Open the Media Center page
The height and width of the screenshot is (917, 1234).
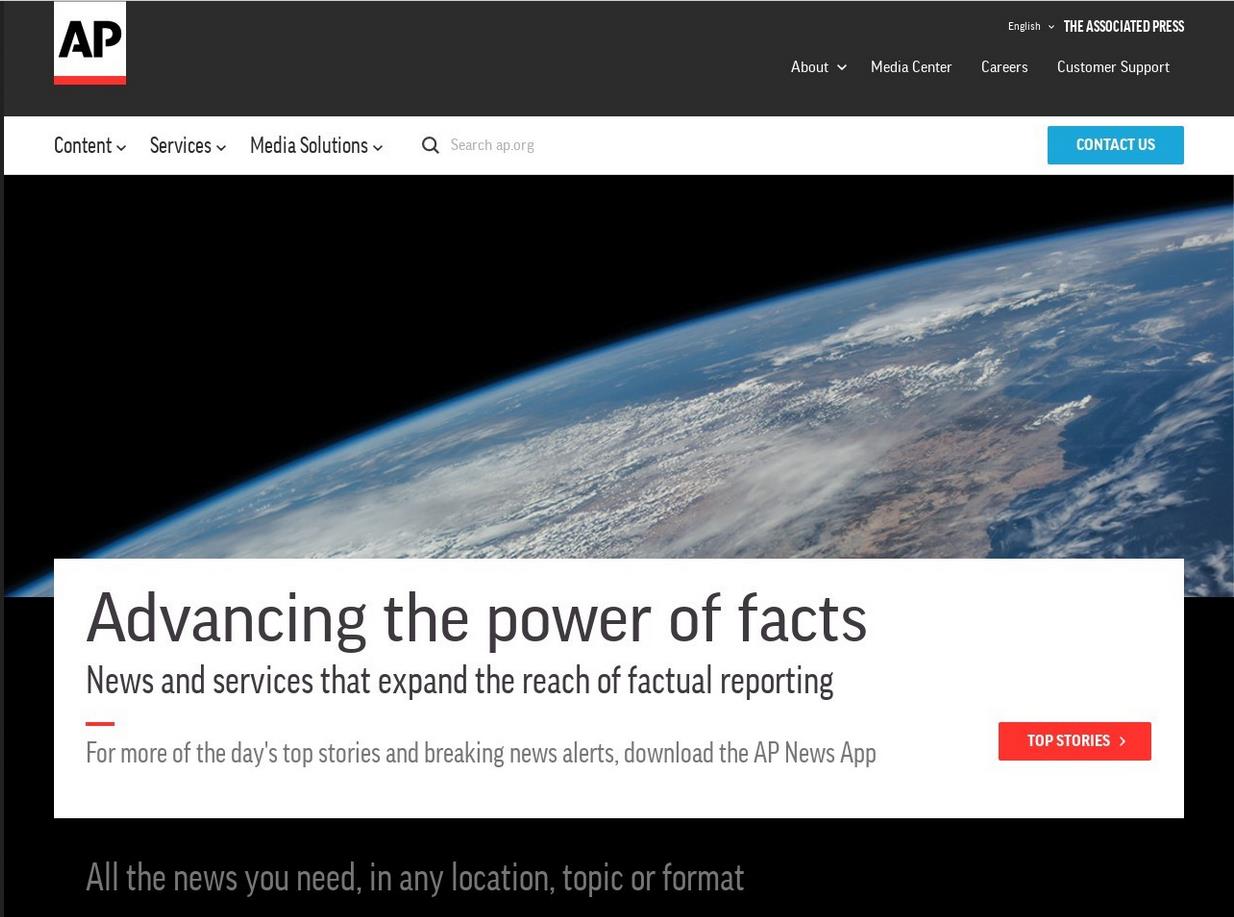click(x=911, y=67)
